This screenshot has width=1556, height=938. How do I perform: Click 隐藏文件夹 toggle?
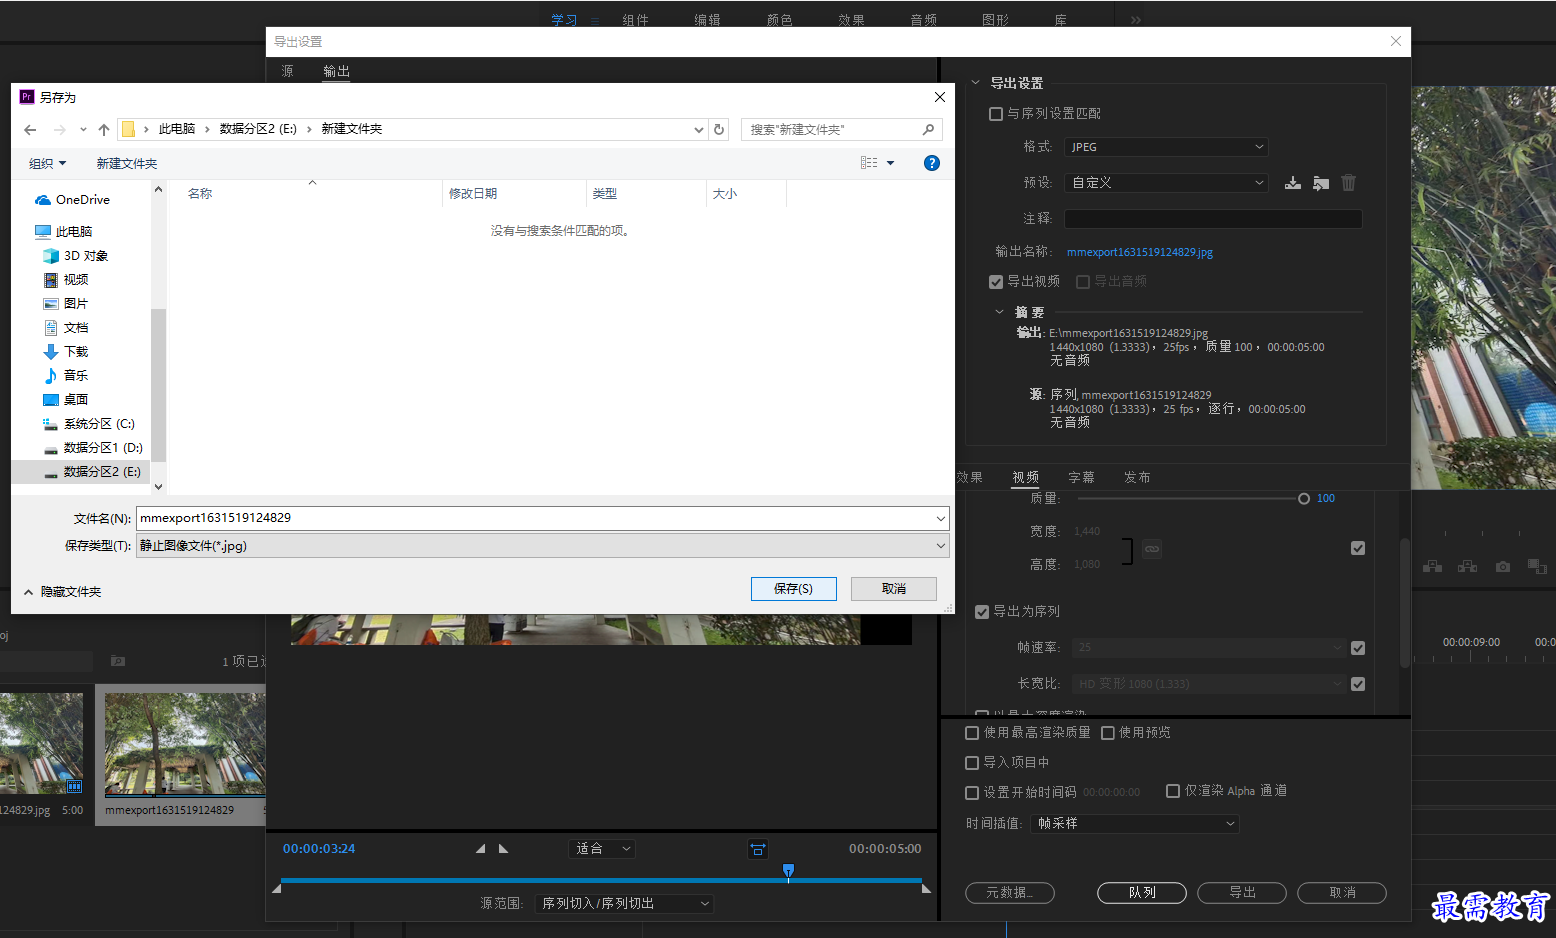click(62, 592)
